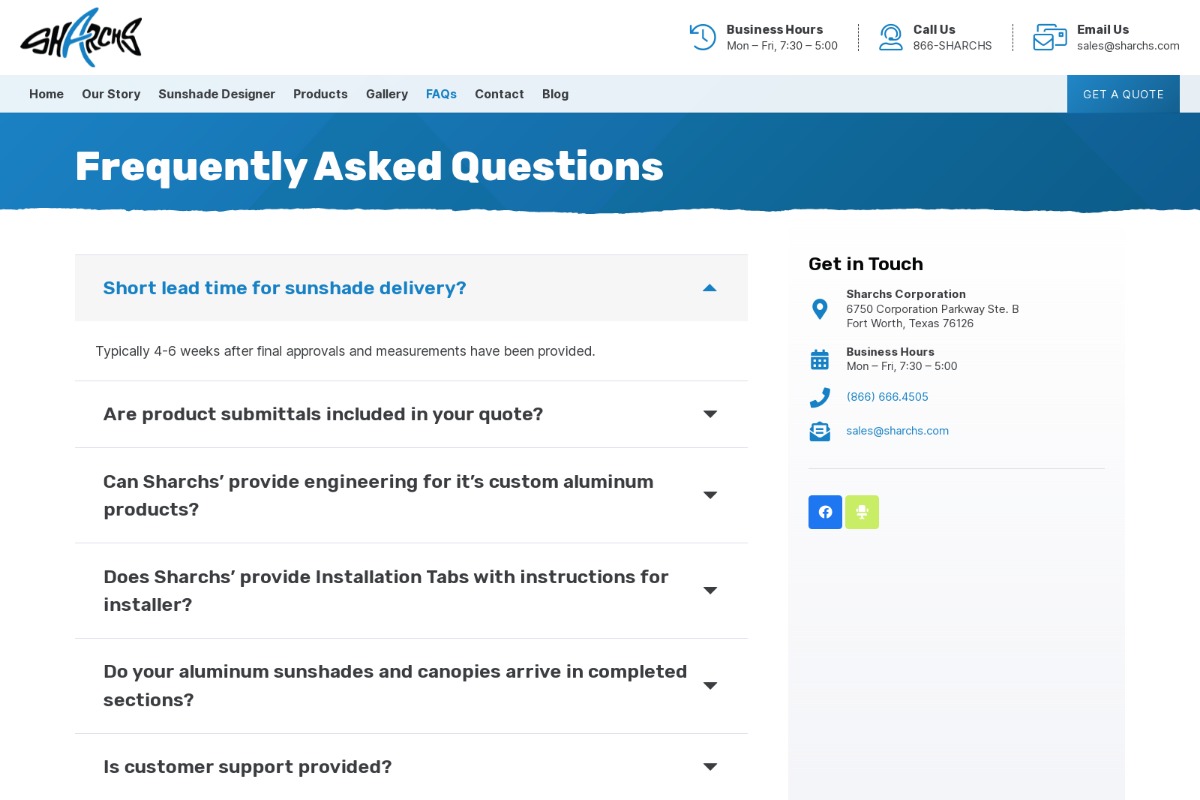Click the Call Us headset icon

click(890, 37)
